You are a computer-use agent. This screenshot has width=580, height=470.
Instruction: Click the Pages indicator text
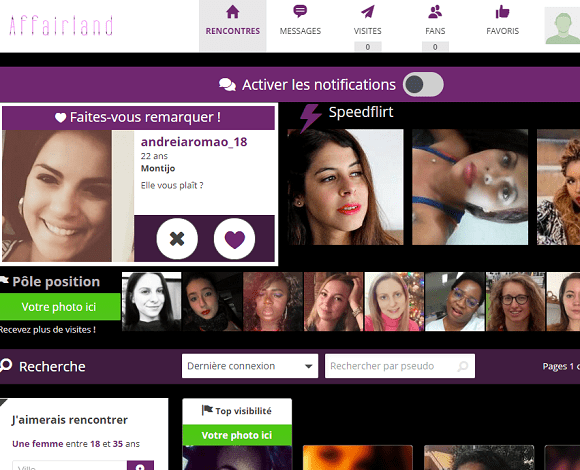[561, 366]
